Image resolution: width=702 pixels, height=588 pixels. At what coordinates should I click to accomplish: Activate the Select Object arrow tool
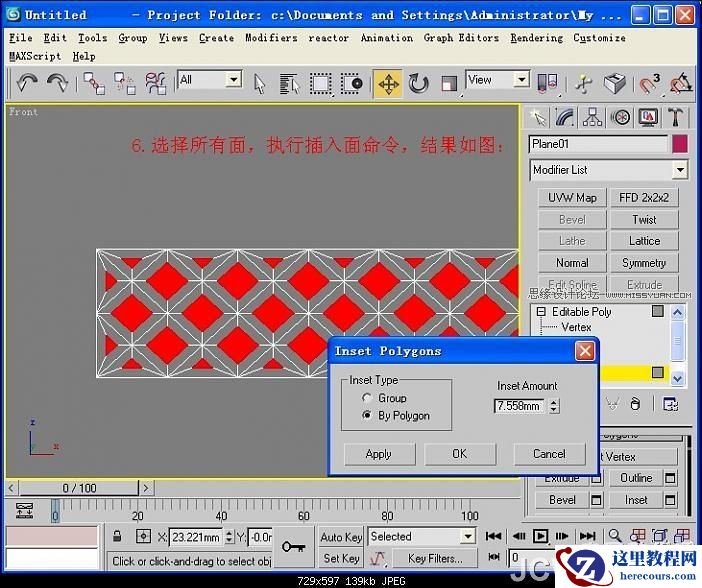pos(259,84)
